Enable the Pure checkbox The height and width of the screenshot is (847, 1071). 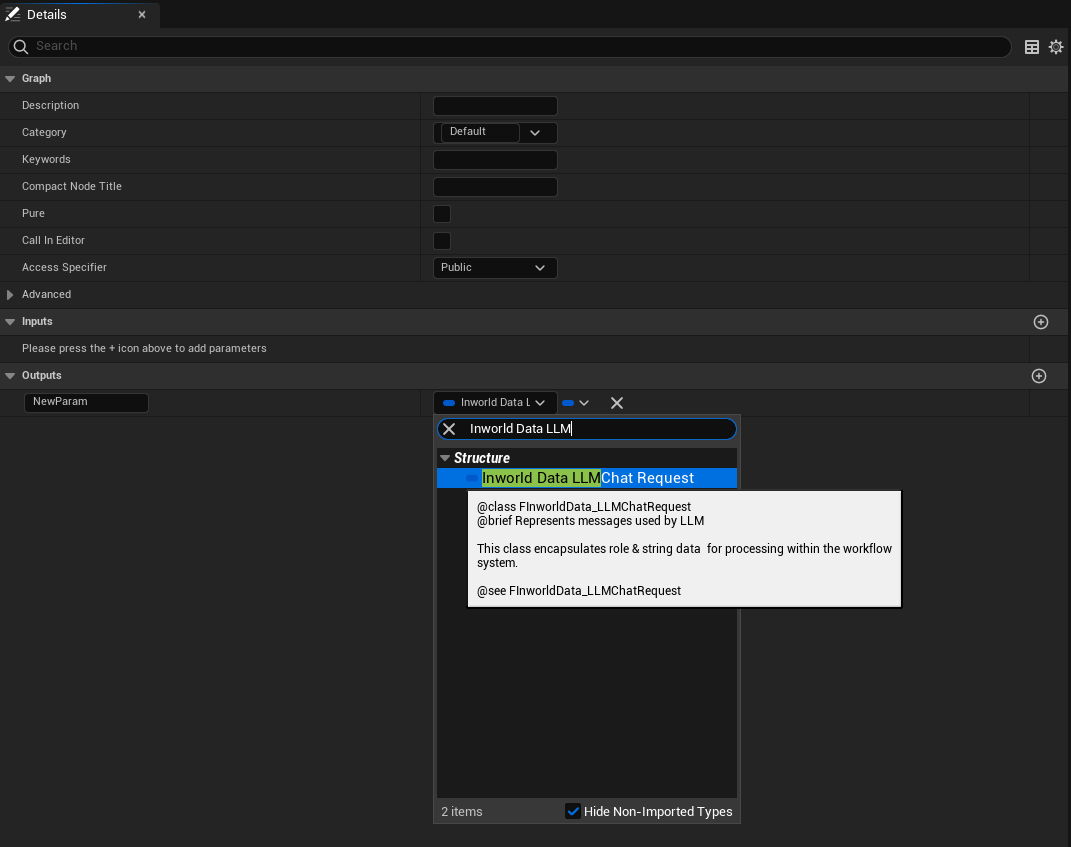442,214
